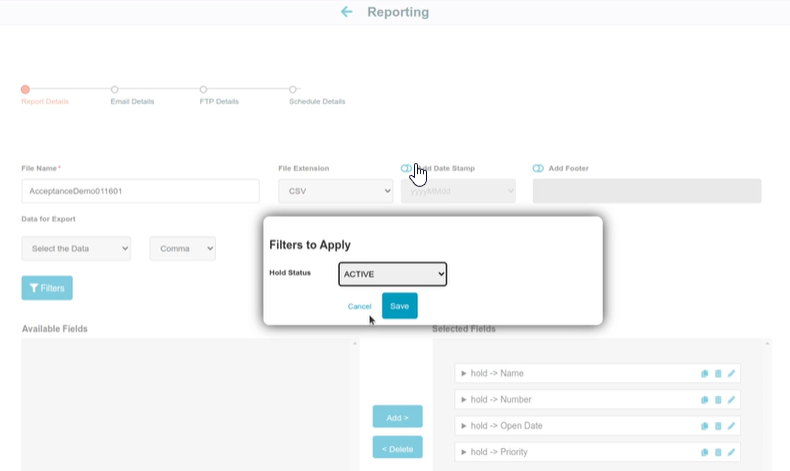Screen dimensions: 790x471
Task: Remove hold -> Open Date with the trash icon
Action: click(718, 426)
